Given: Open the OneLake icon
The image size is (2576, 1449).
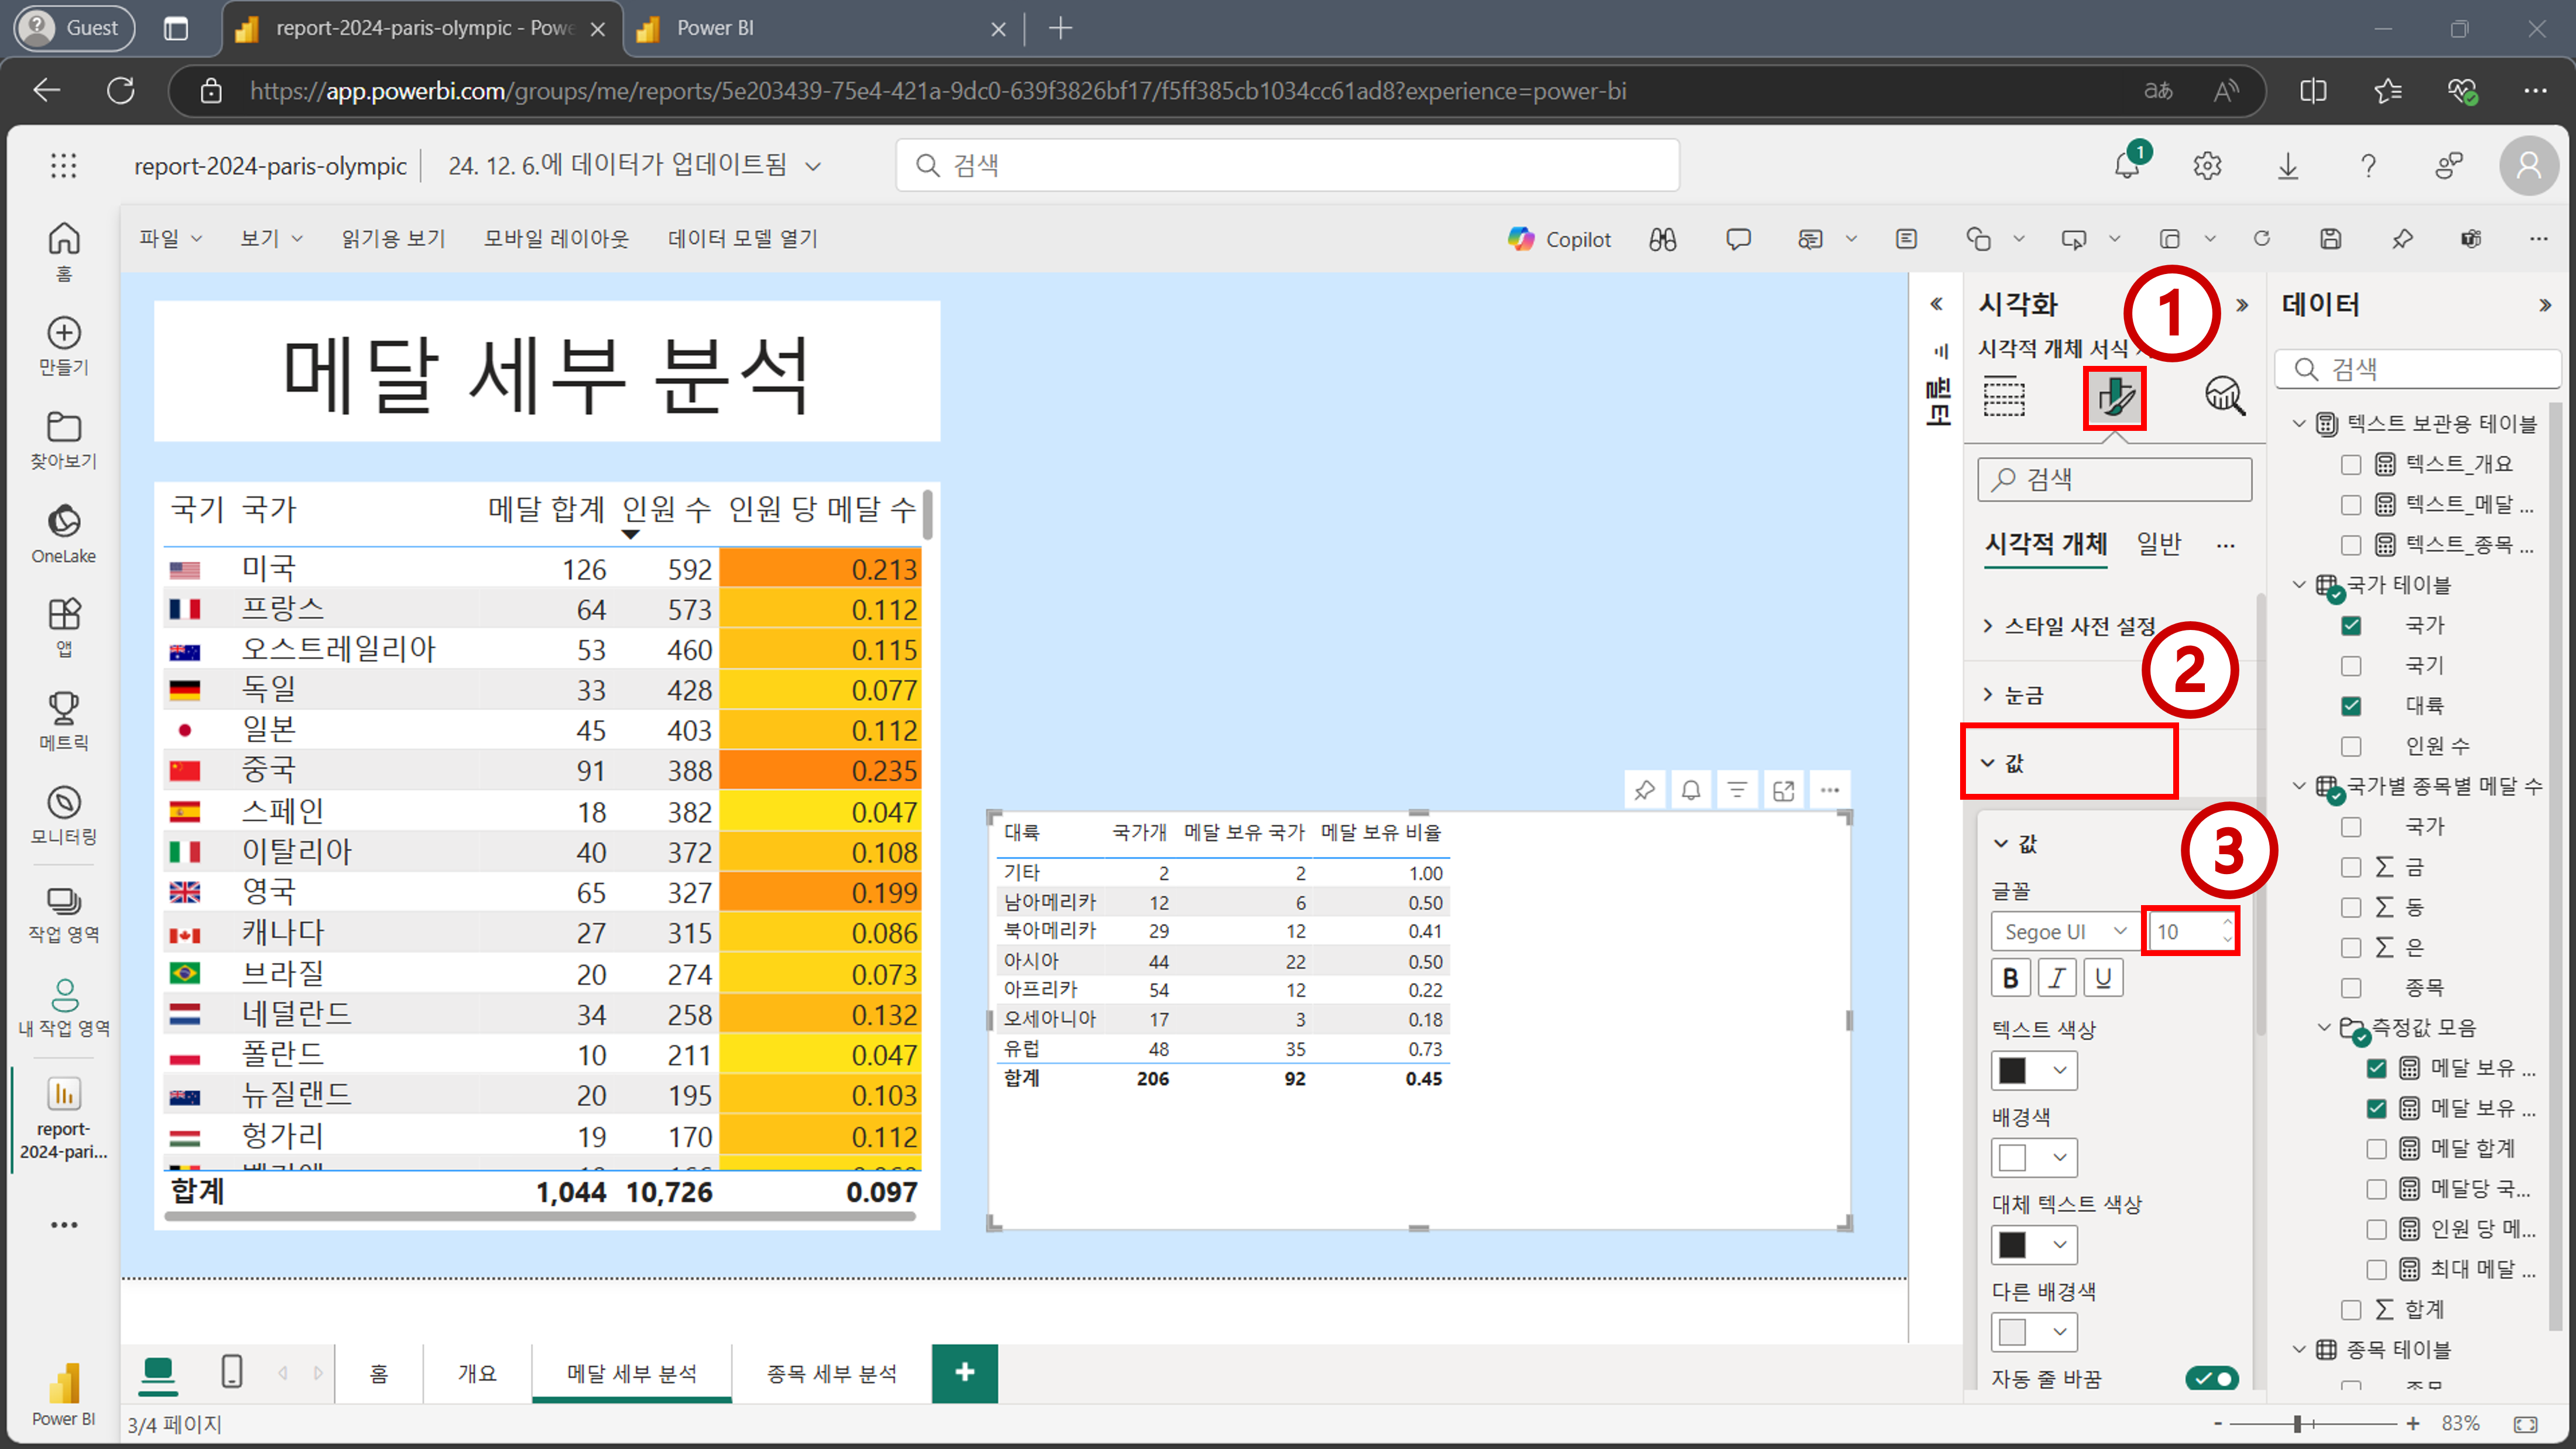Looking at the screenshot, I should 64,521.
